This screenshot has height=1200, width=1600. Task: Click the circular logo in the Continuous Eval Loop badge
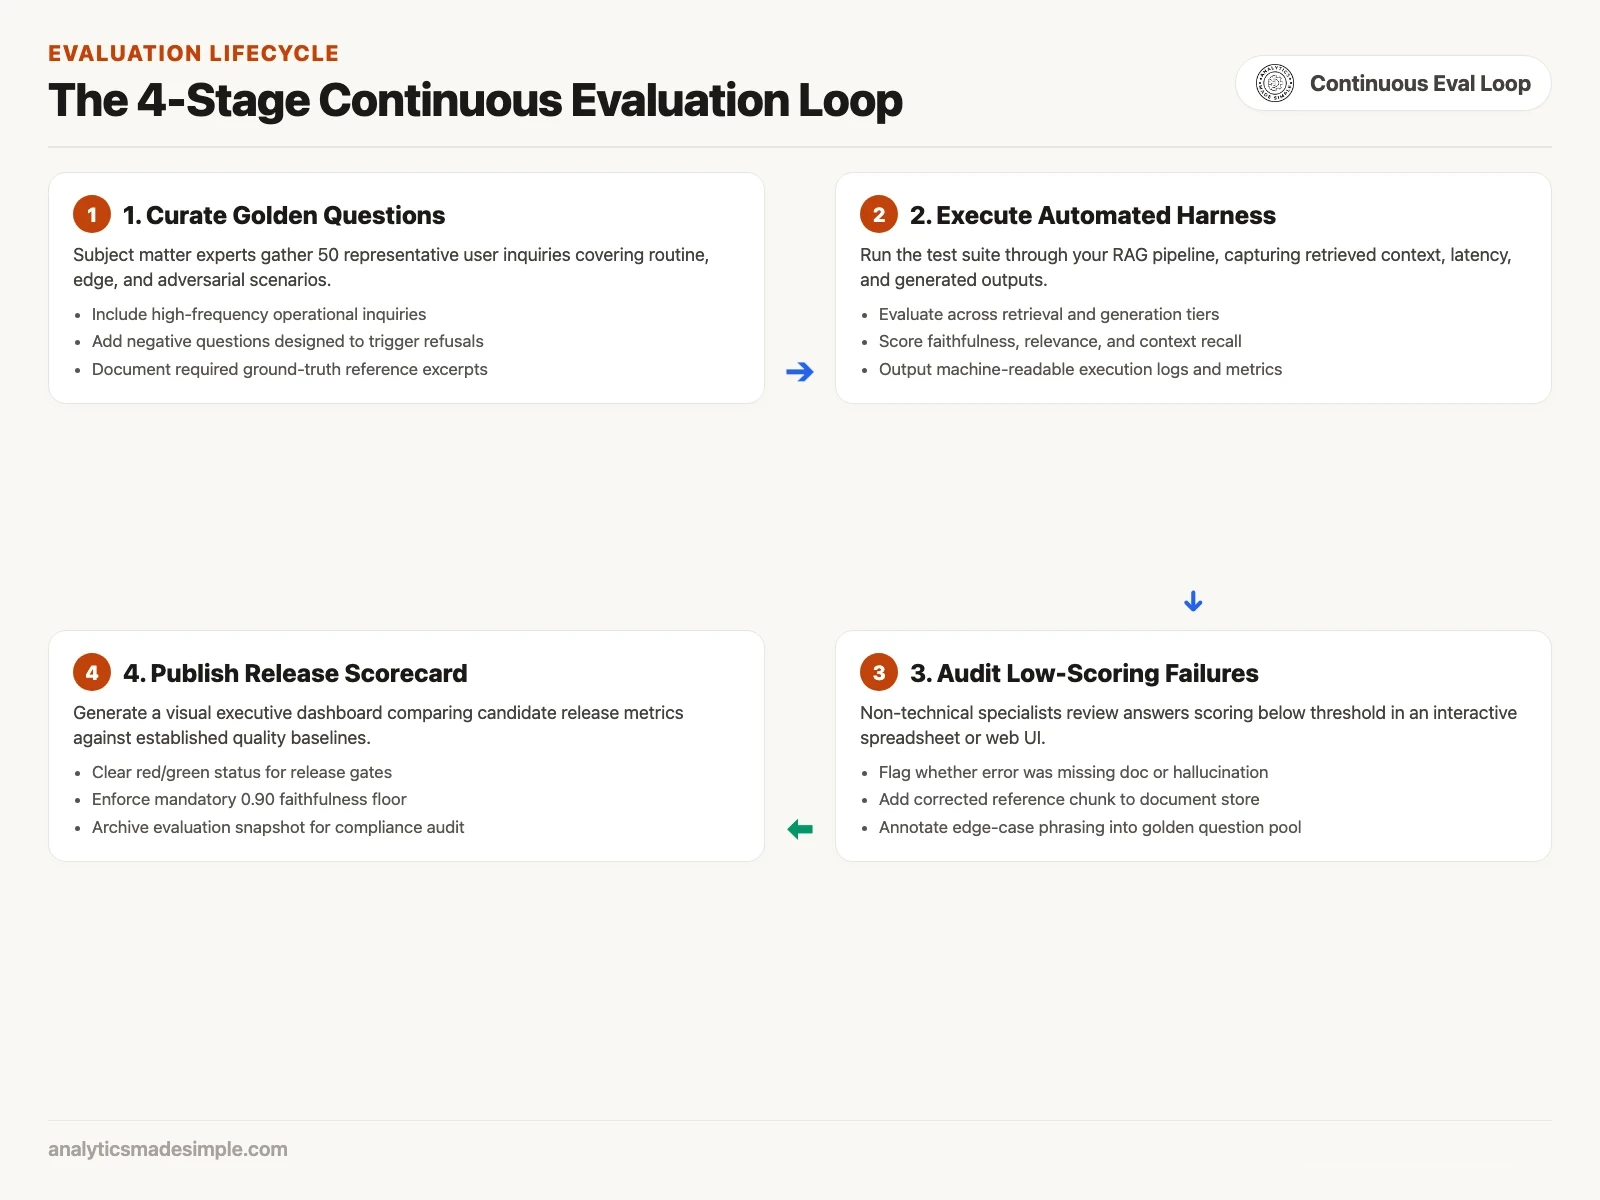coord(1275,83)
